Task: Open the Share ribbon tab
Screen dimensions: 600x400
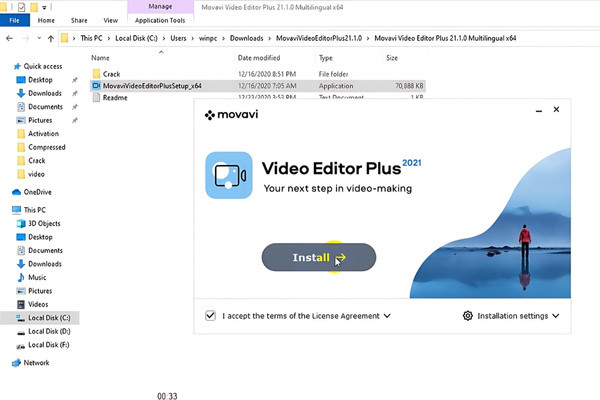Action: pos(79,20)
